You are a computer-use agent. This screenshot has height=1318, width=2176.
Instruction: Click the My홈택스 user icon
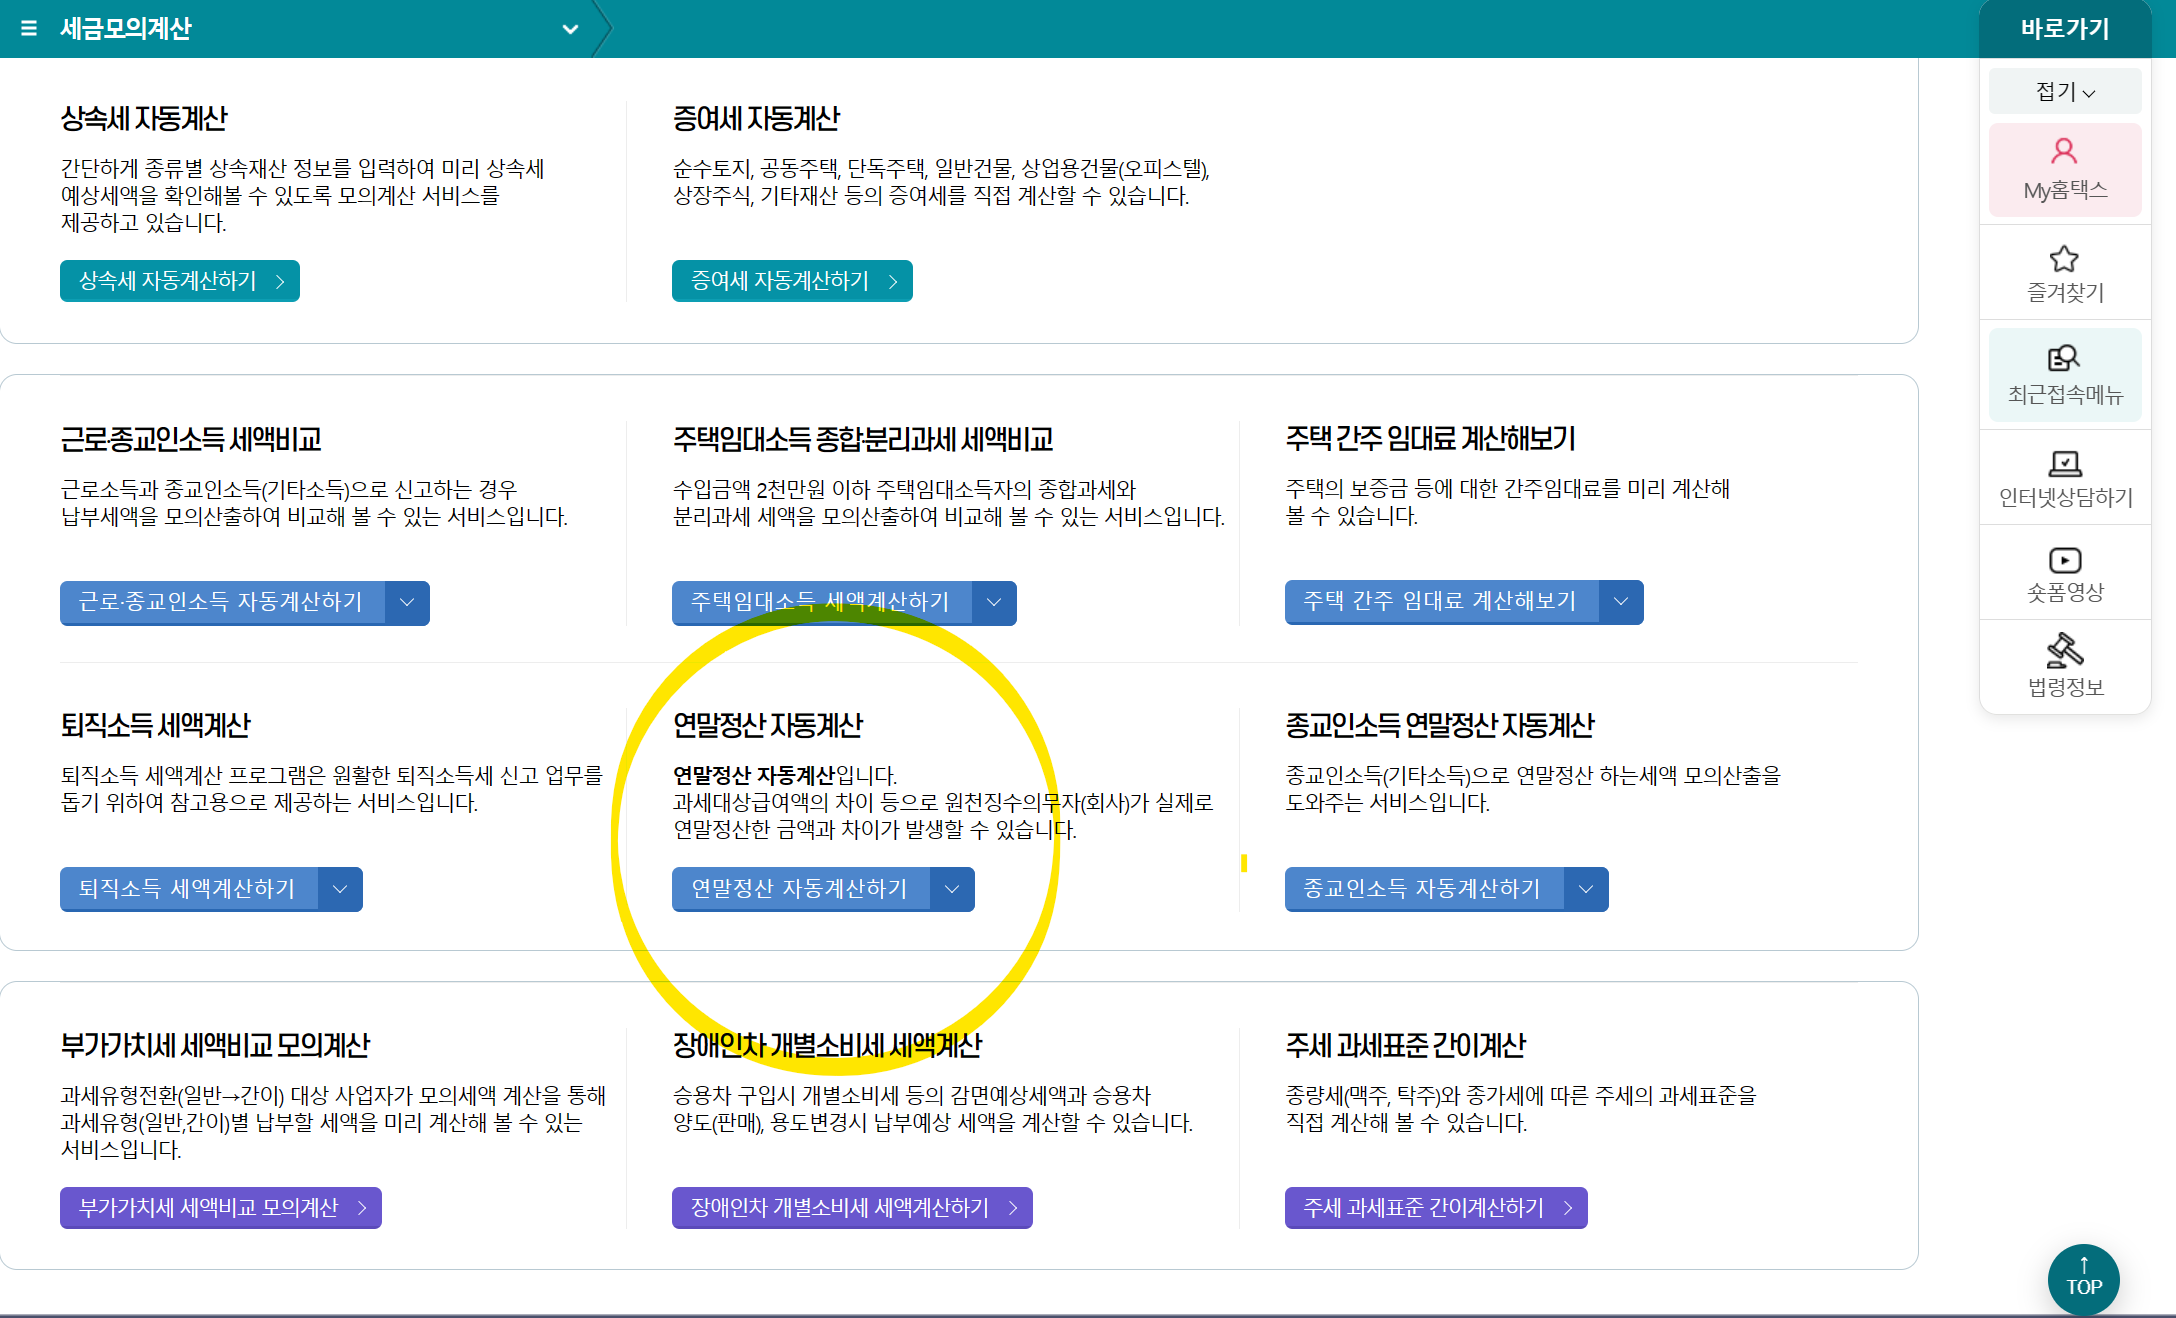pyautogui.click(x=2064, y=152)
